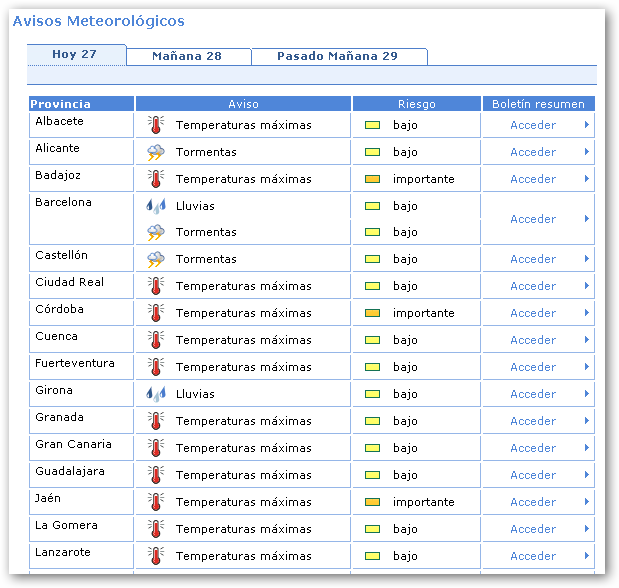Click storm icon in Castellón row
The height and width of the screenshot is (588, 619).
point(156,259)
